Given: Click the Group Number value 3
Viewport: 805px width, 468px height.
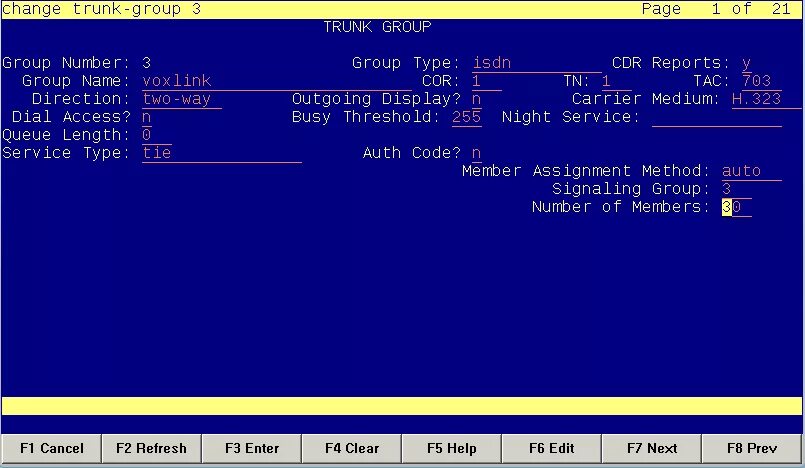Looking at the screenshot, I should (x=147, y=63).
